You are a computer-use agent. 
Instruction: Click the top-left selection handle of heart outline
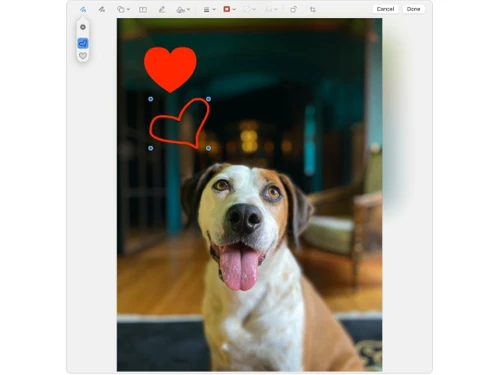click(151, 99)
